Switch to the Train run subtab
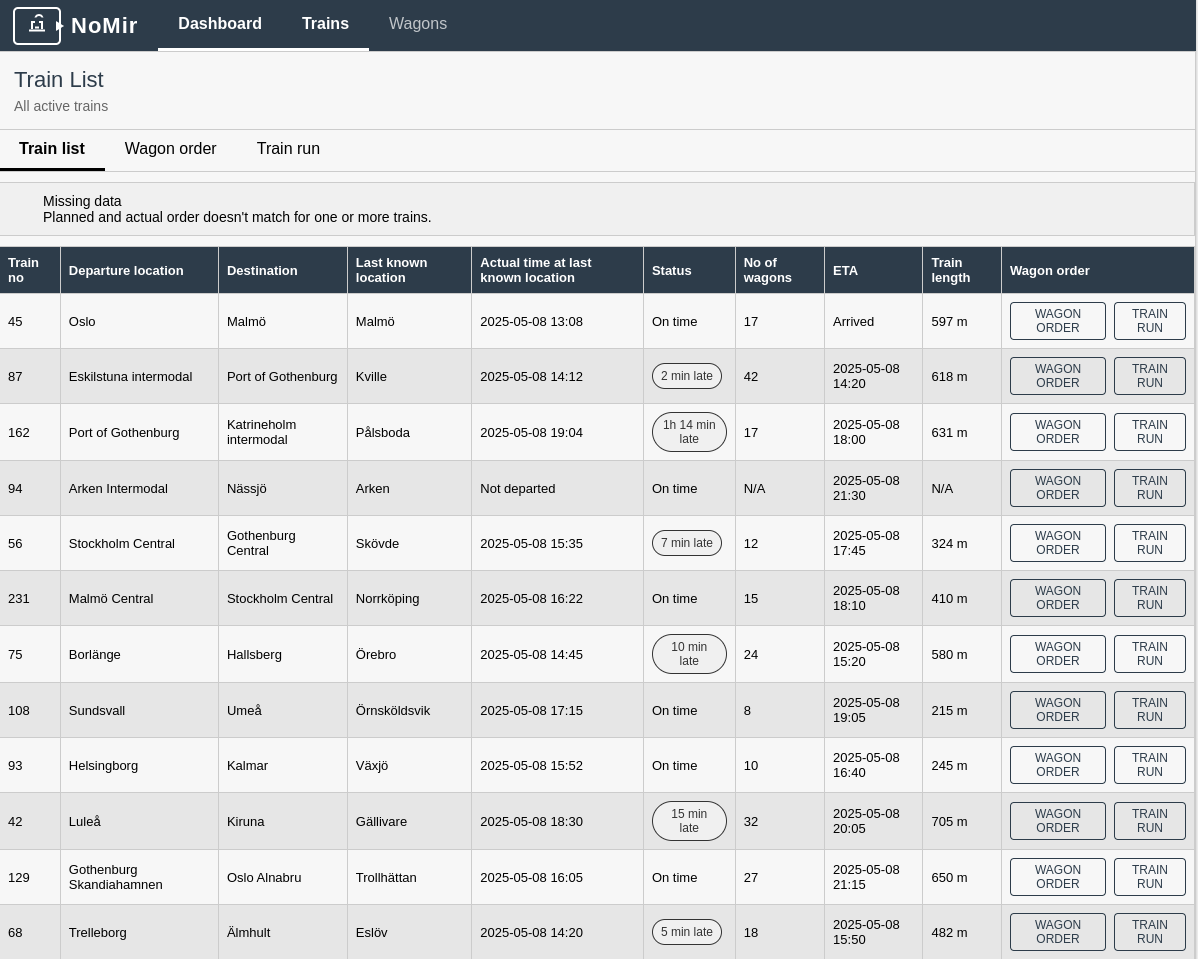This screenshot has height=959, width=1198. pos(288,149)
